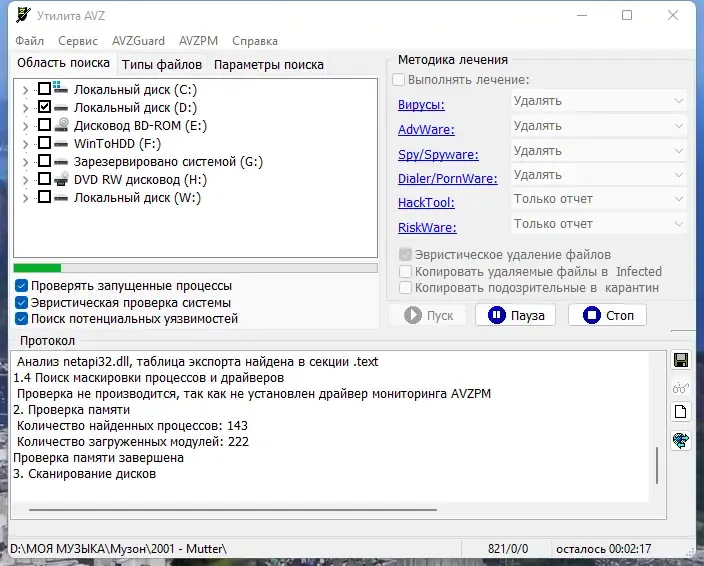
Task: Click the protocol vertical scrollbar thumb
Action: [x=657, y=465]
